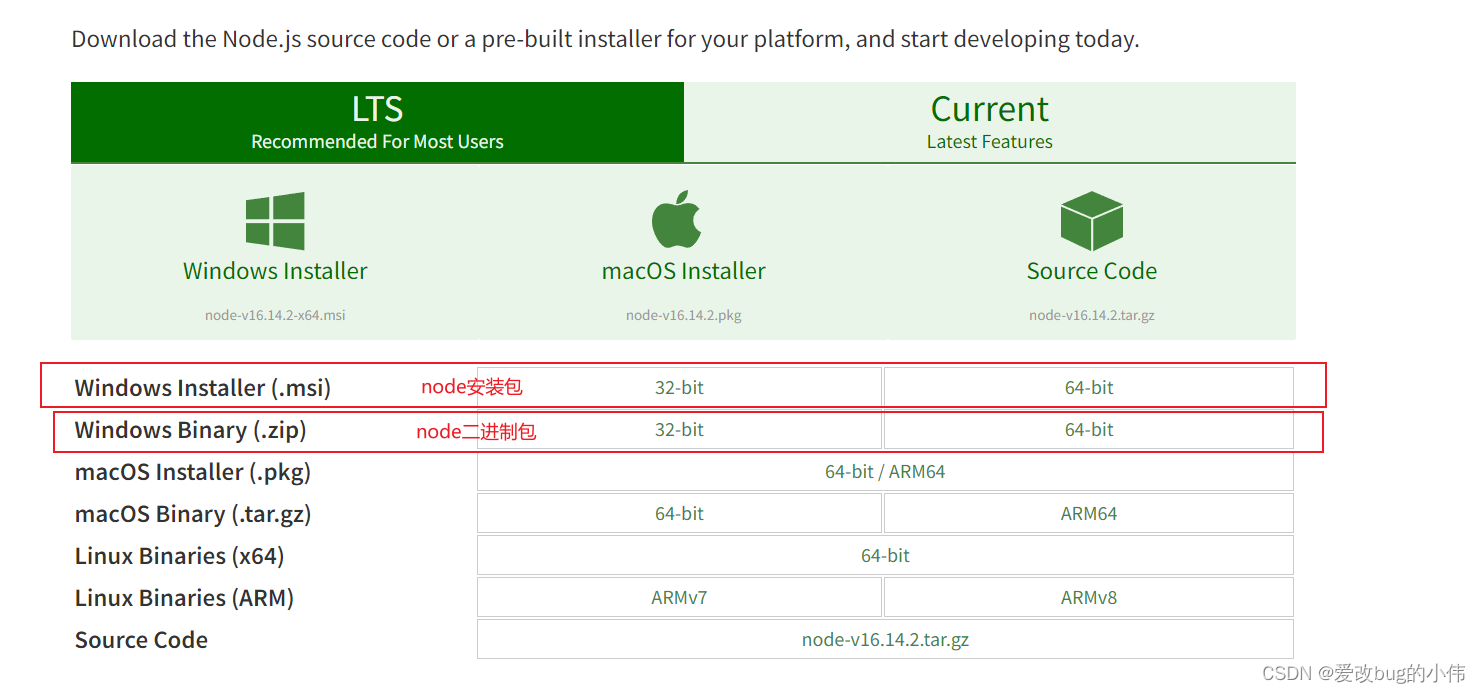The height and width of the screenshot is (693, 1480).
Task: Click the Download Node.js description sentence
Action: [605, 40]
